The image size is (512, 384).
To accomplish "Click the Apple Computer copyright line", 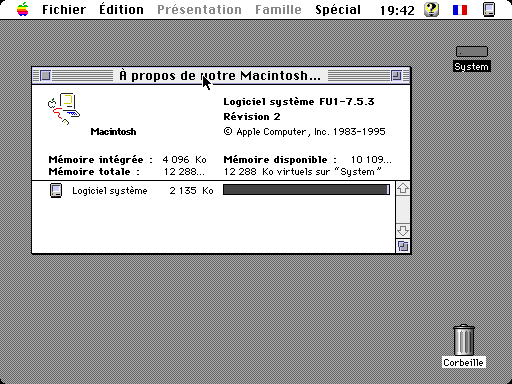I will coord(304,132).
